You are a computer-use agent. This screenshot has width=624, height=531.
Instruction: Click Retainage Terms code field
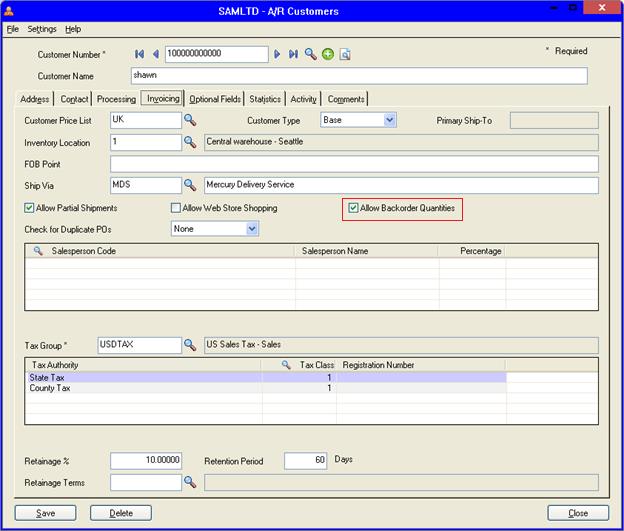pyautogui.click(x=146, y=482)
